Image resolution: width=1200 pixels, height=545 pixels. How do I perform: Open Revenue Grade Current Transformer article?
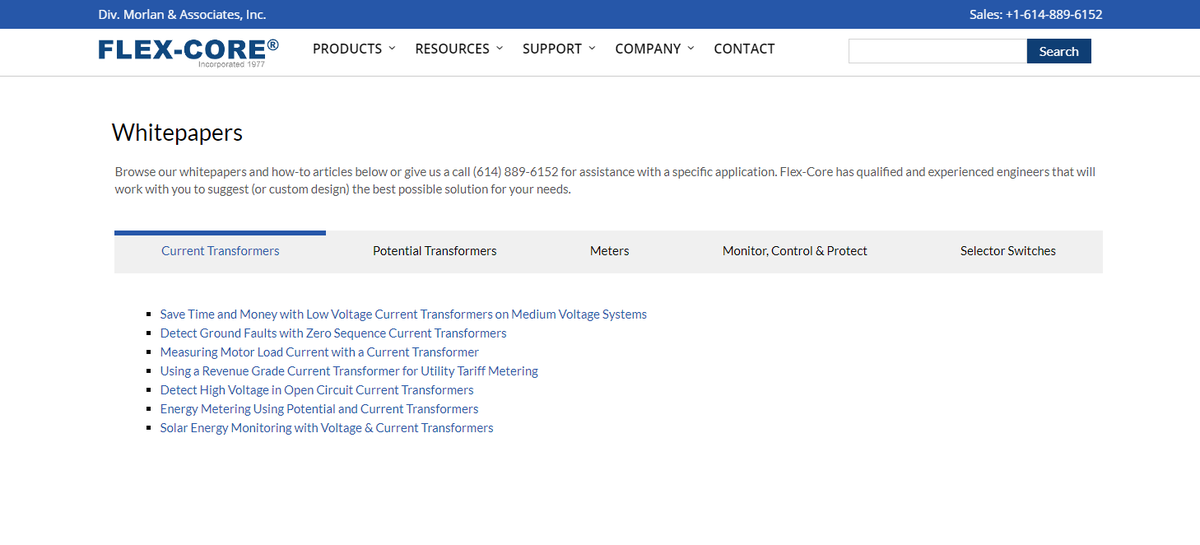(349, 371)
